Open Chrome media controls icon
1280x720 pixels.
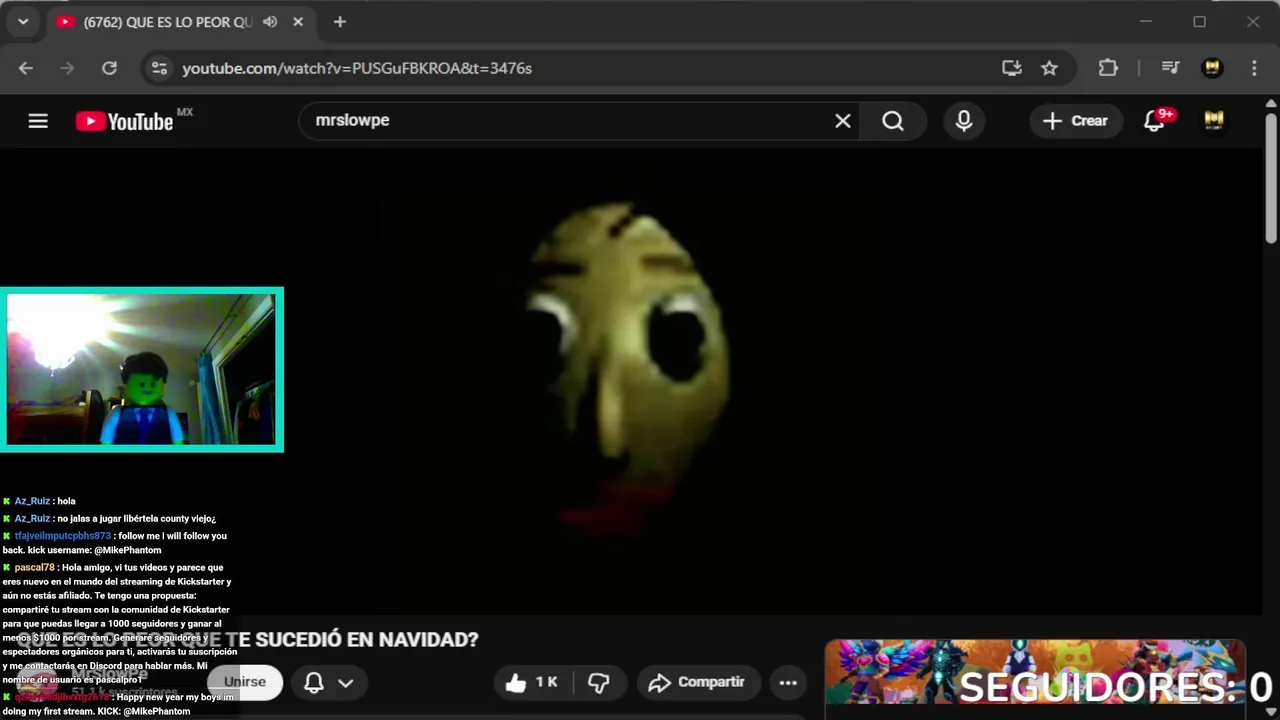pos(1170,68)
